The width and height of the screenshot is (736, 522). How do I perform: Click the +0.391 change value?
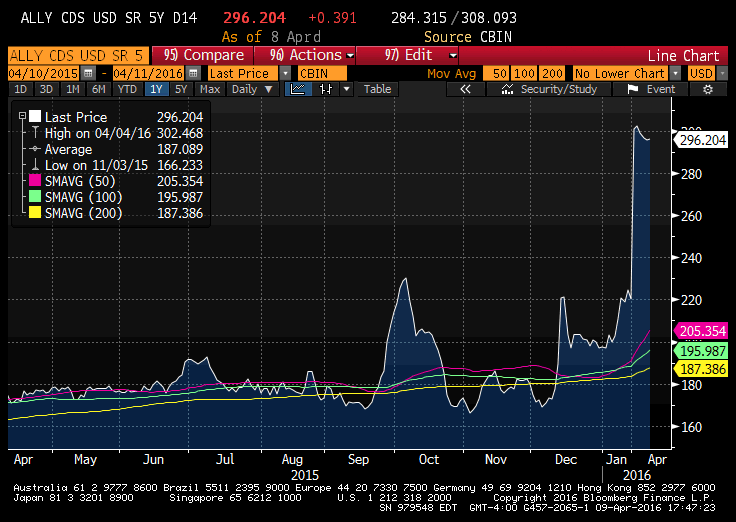[x=332, y=18]
